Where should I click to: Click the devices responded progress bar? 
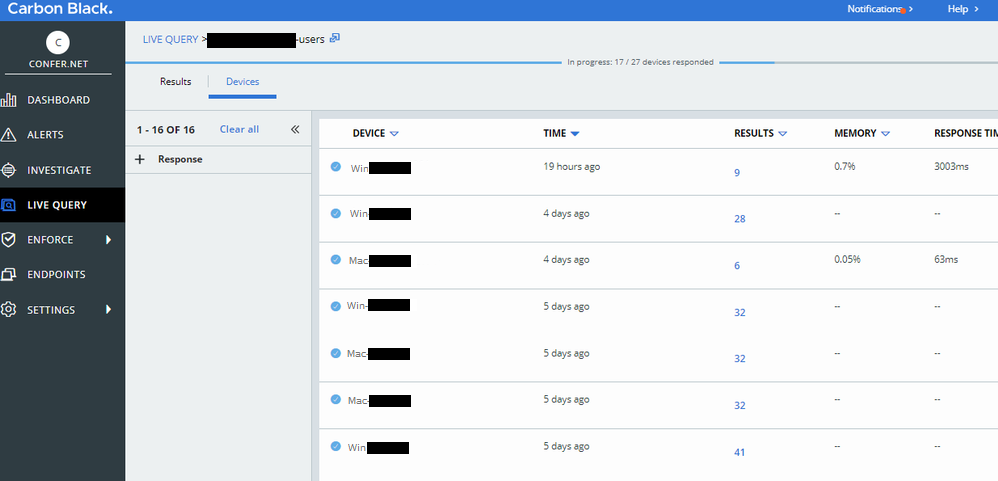pyautogui.click(x=640, y=62)
